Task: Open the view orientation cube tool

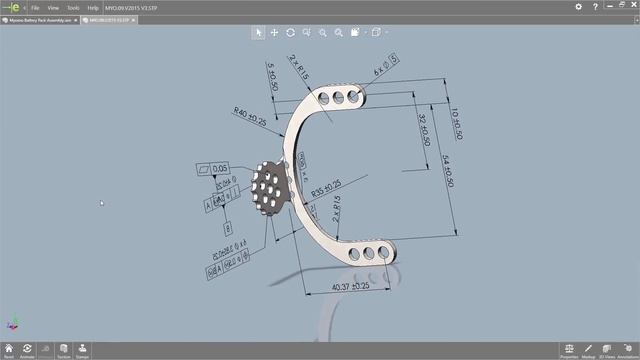Action: (x=376, y=32)
